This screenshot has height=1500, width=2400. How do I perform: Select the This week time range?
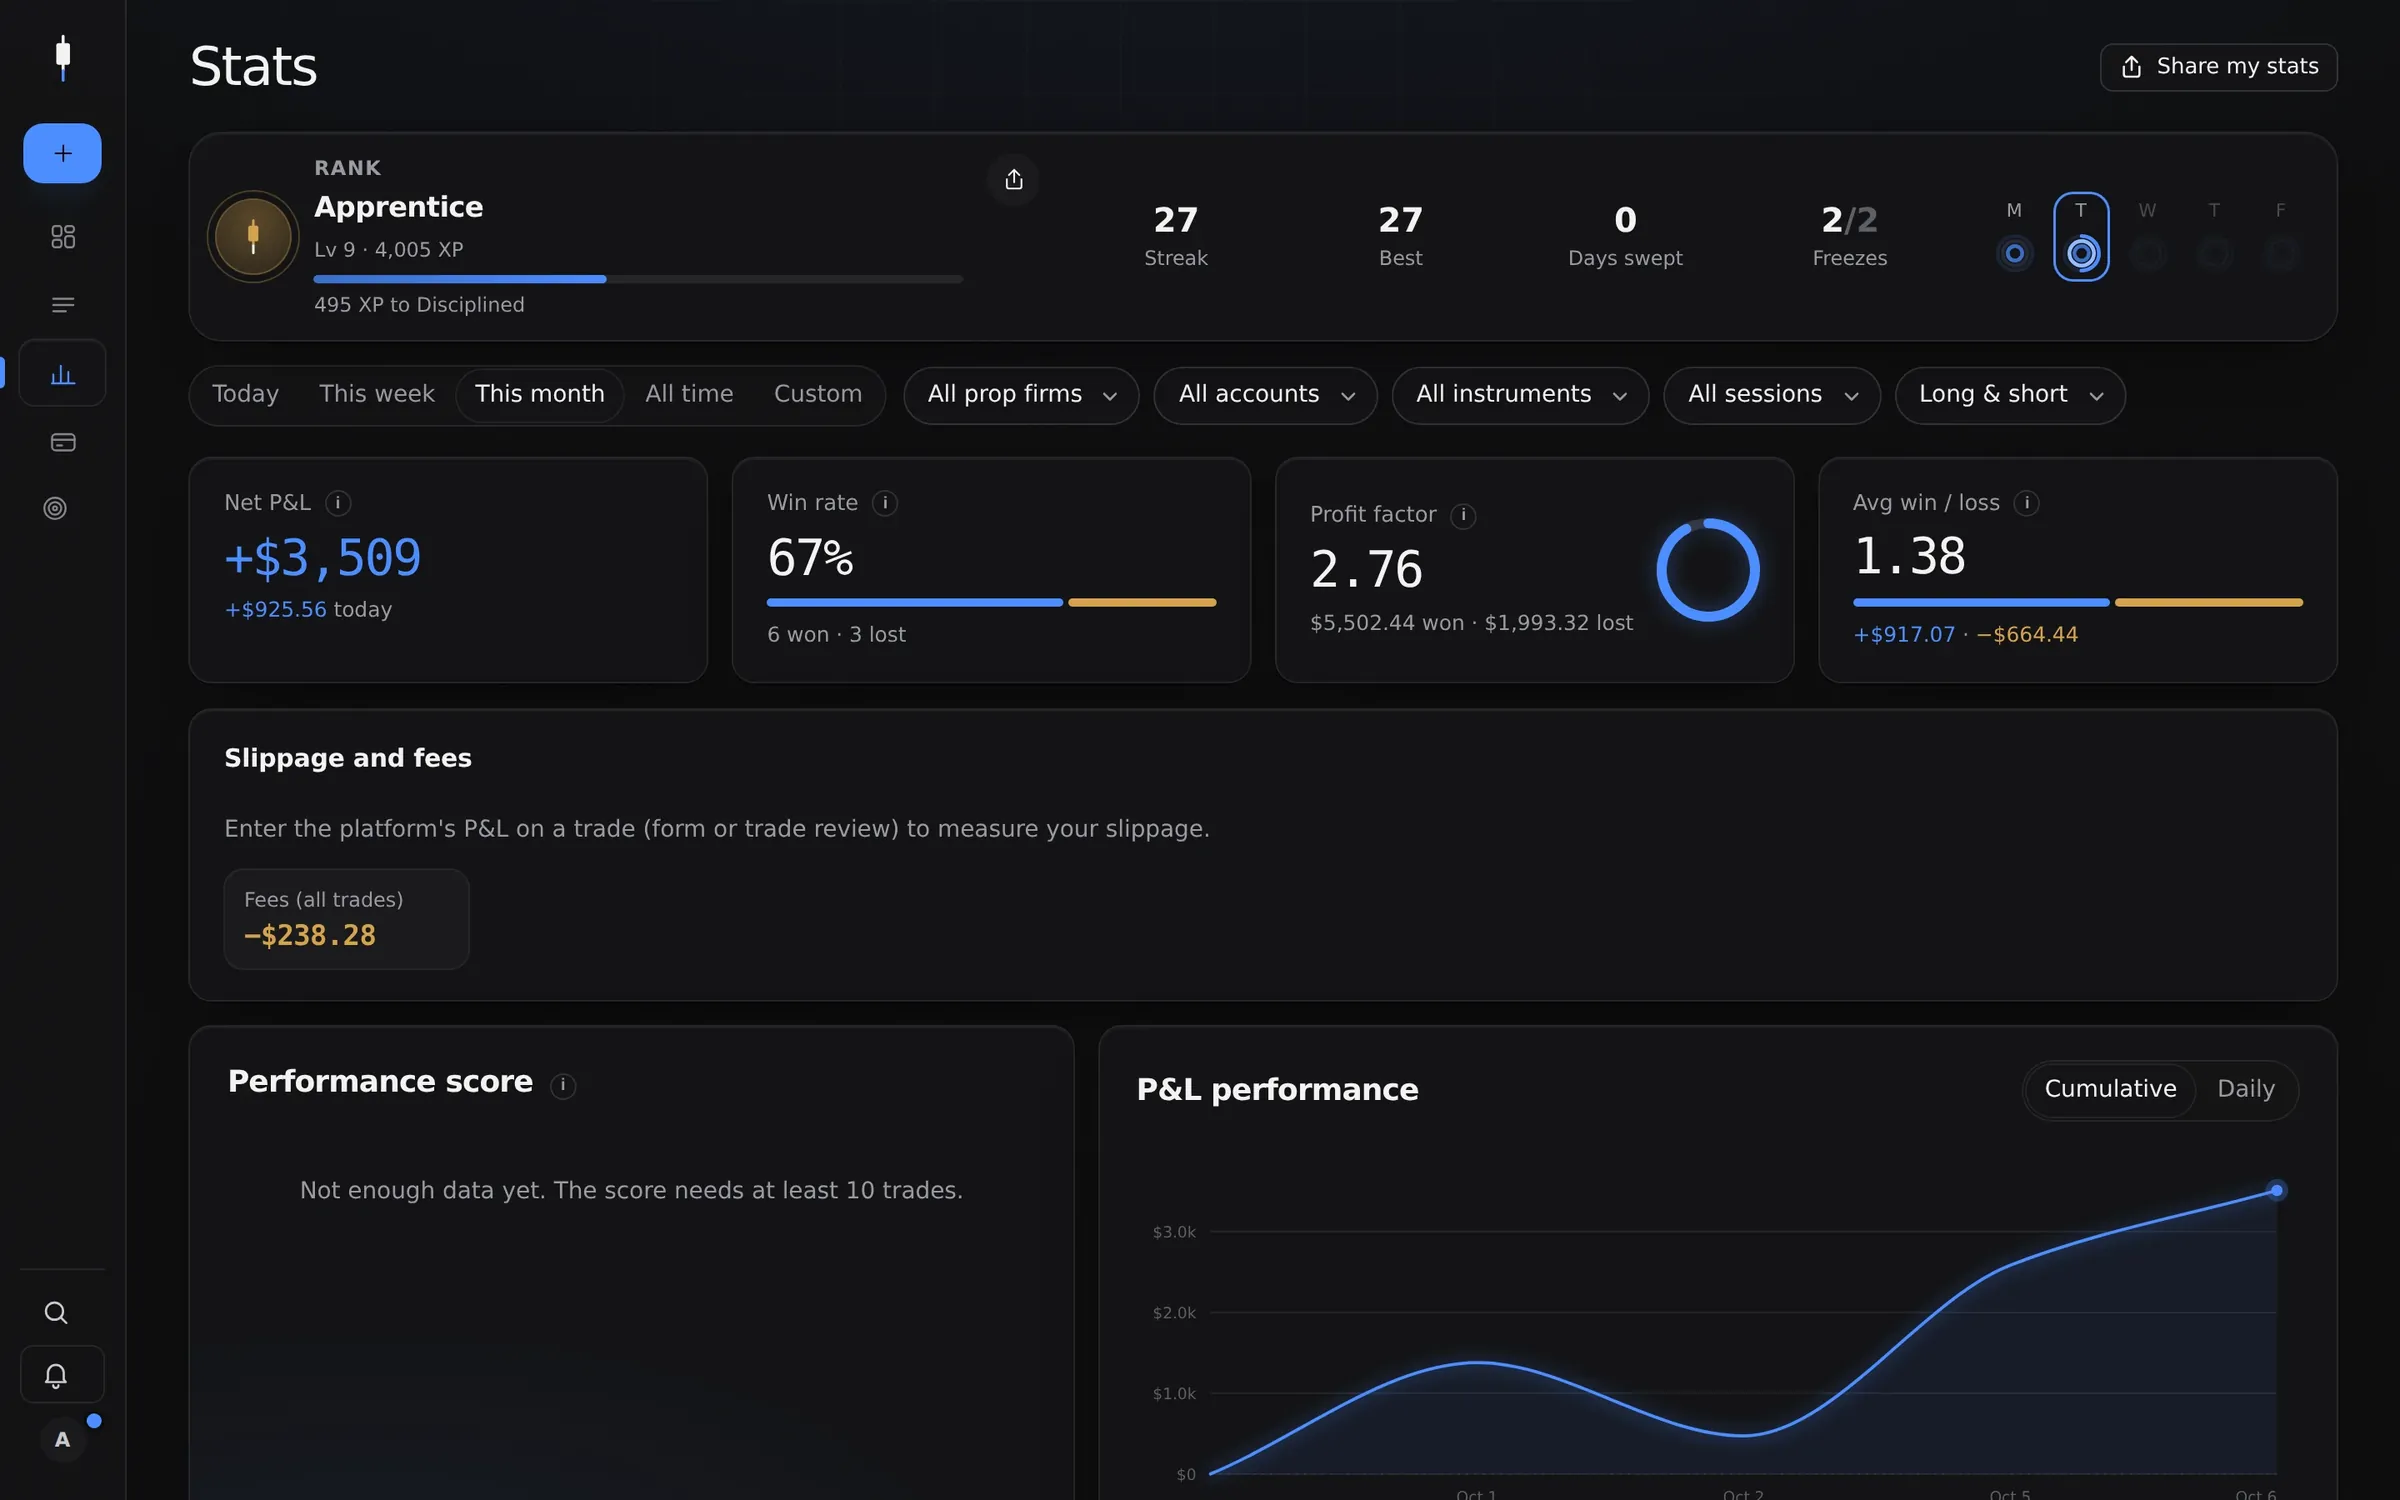click(377, 395)
